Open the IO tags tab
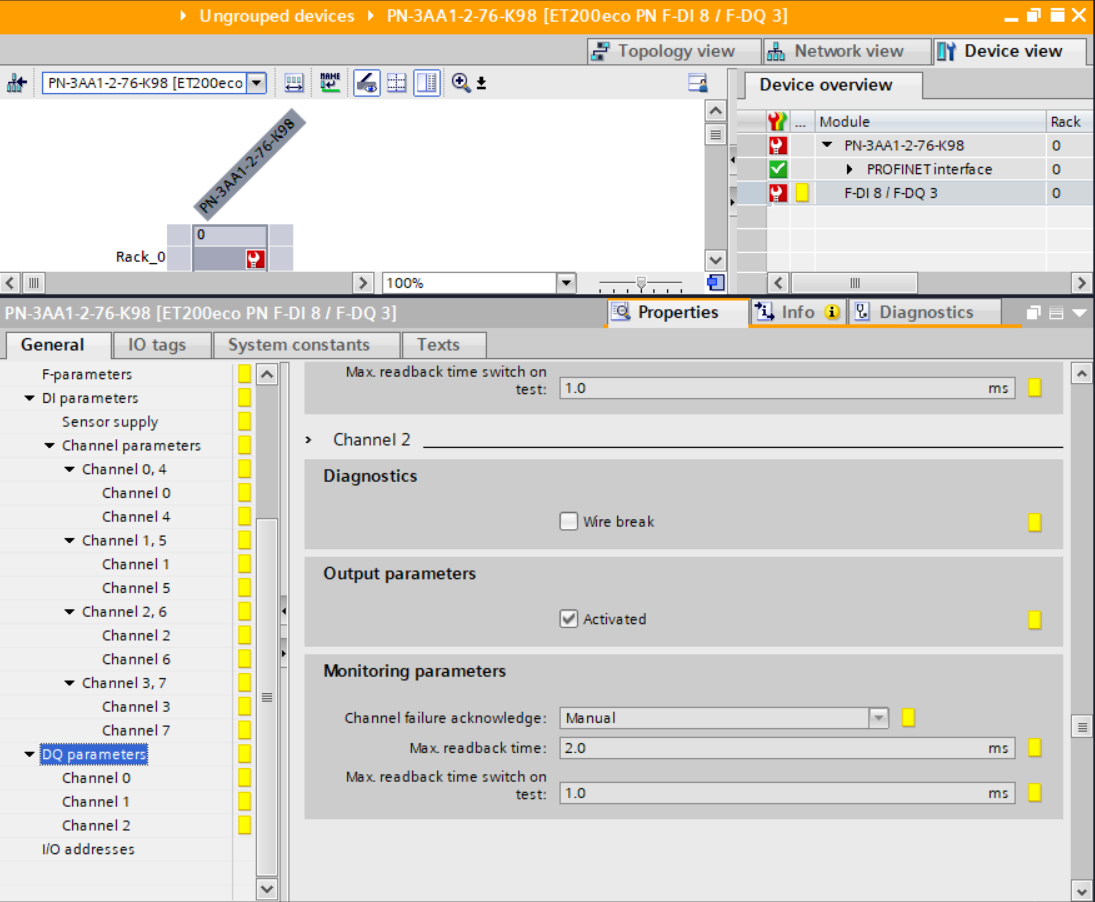This screenshot has width=1095, height=902. [x=157, y=345]
